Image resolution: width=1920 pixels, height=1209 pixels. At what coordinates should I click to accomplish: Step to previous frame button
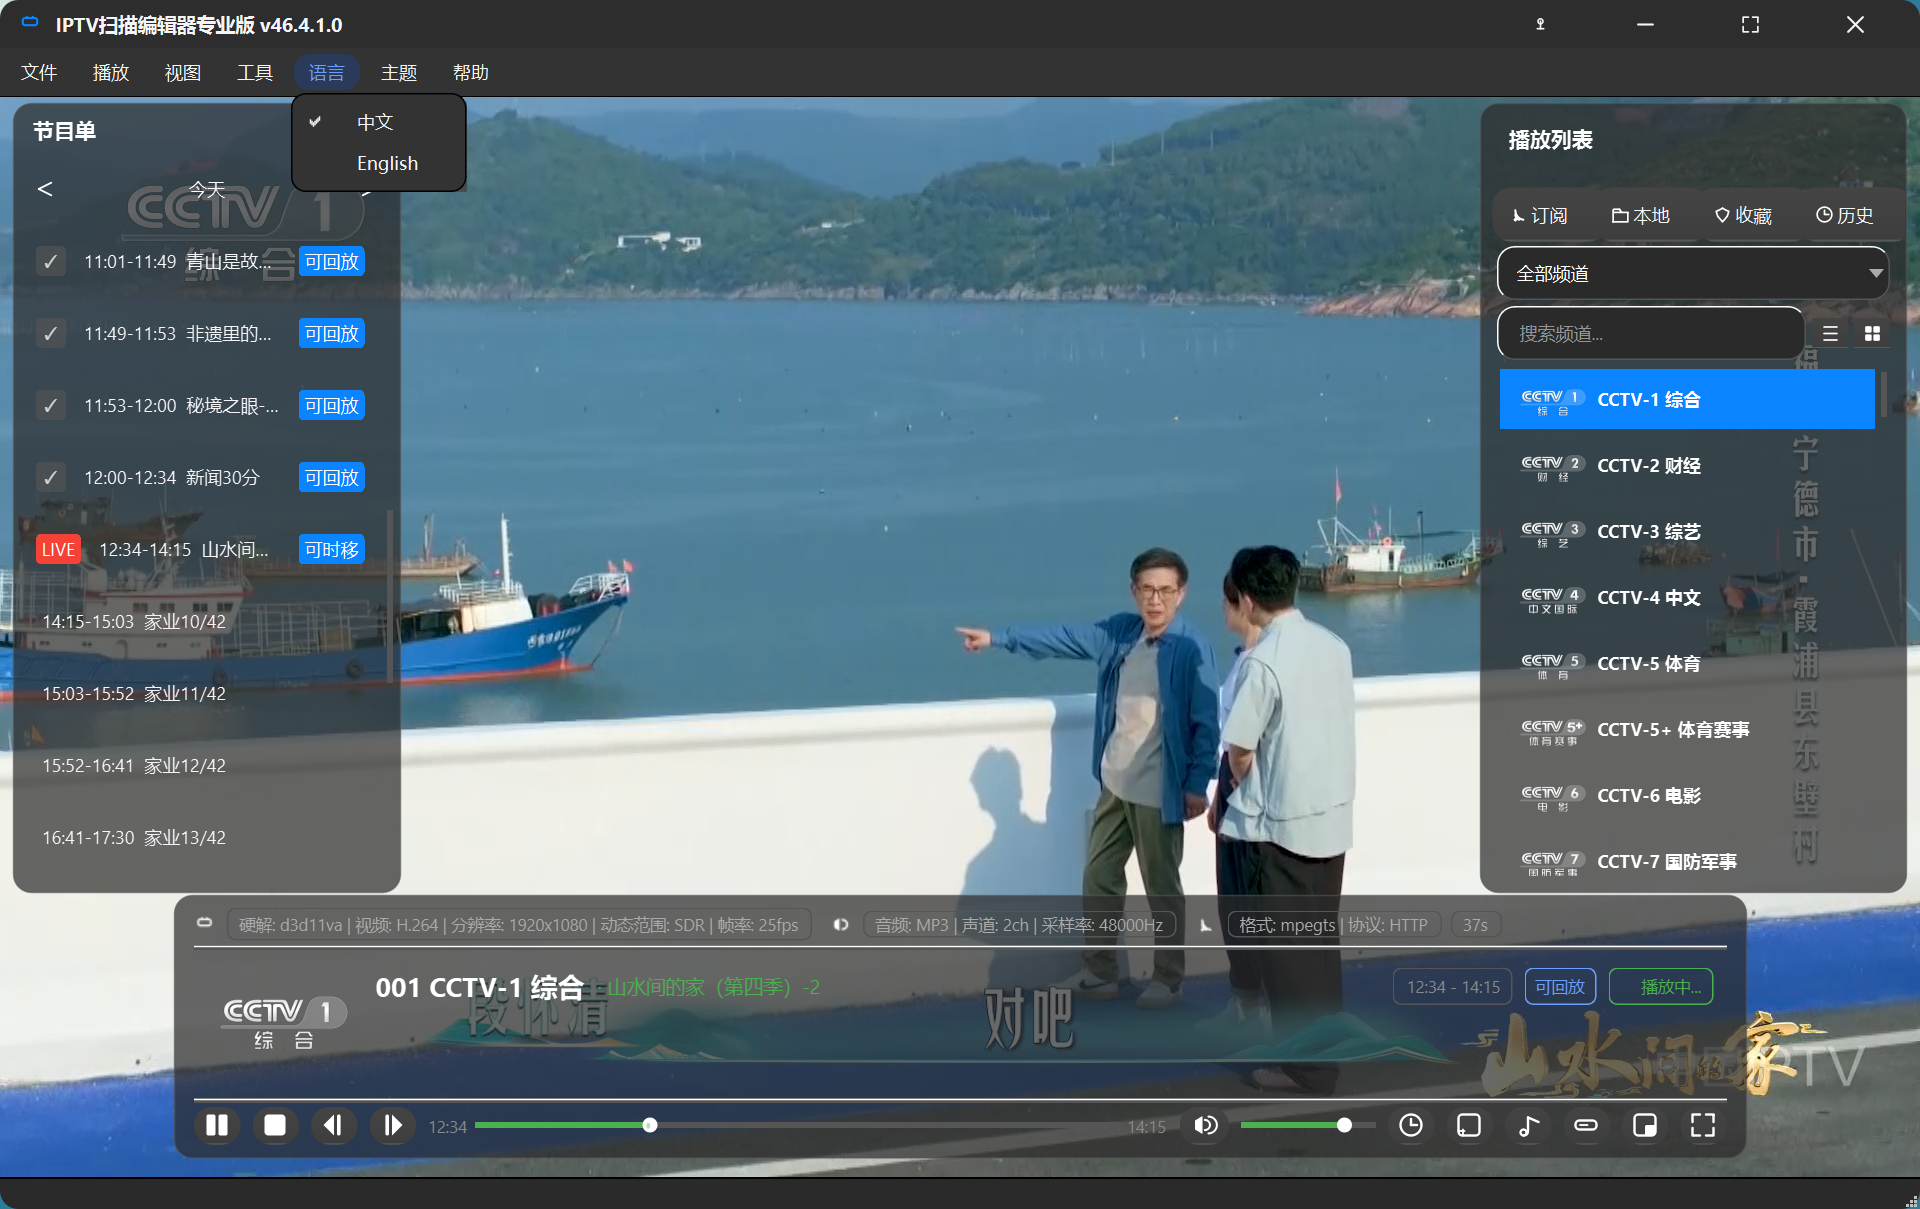[333, 1126]
